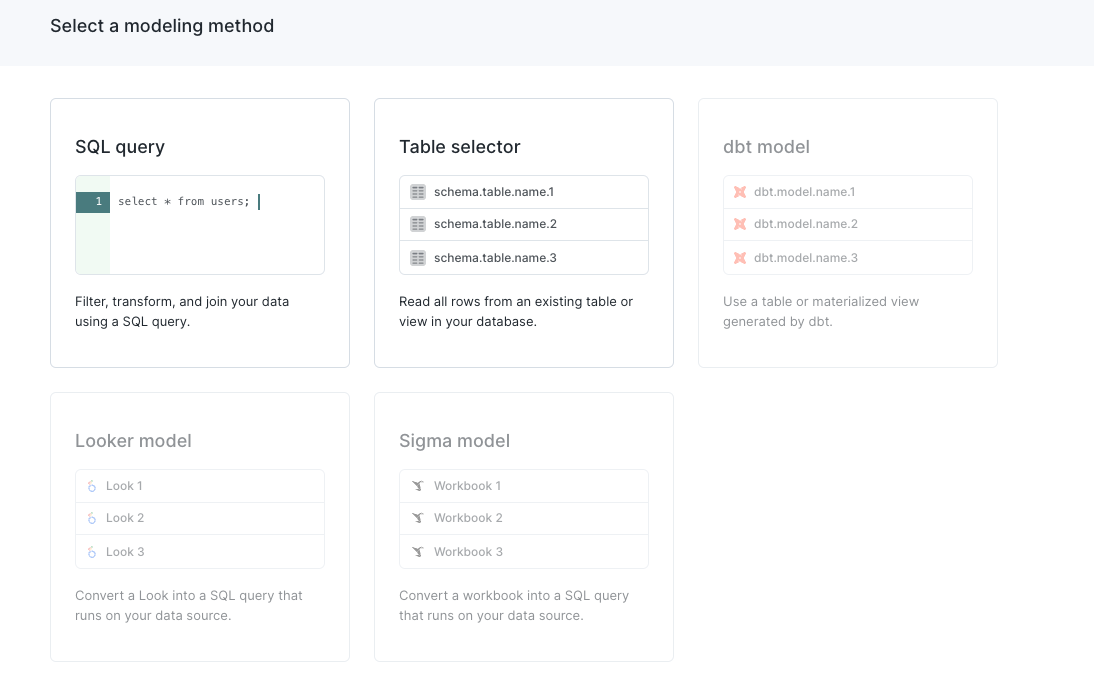Screen dimensions: 1094x696
Task: Select the Workbook 2 row
Action: tap(524, 518)
